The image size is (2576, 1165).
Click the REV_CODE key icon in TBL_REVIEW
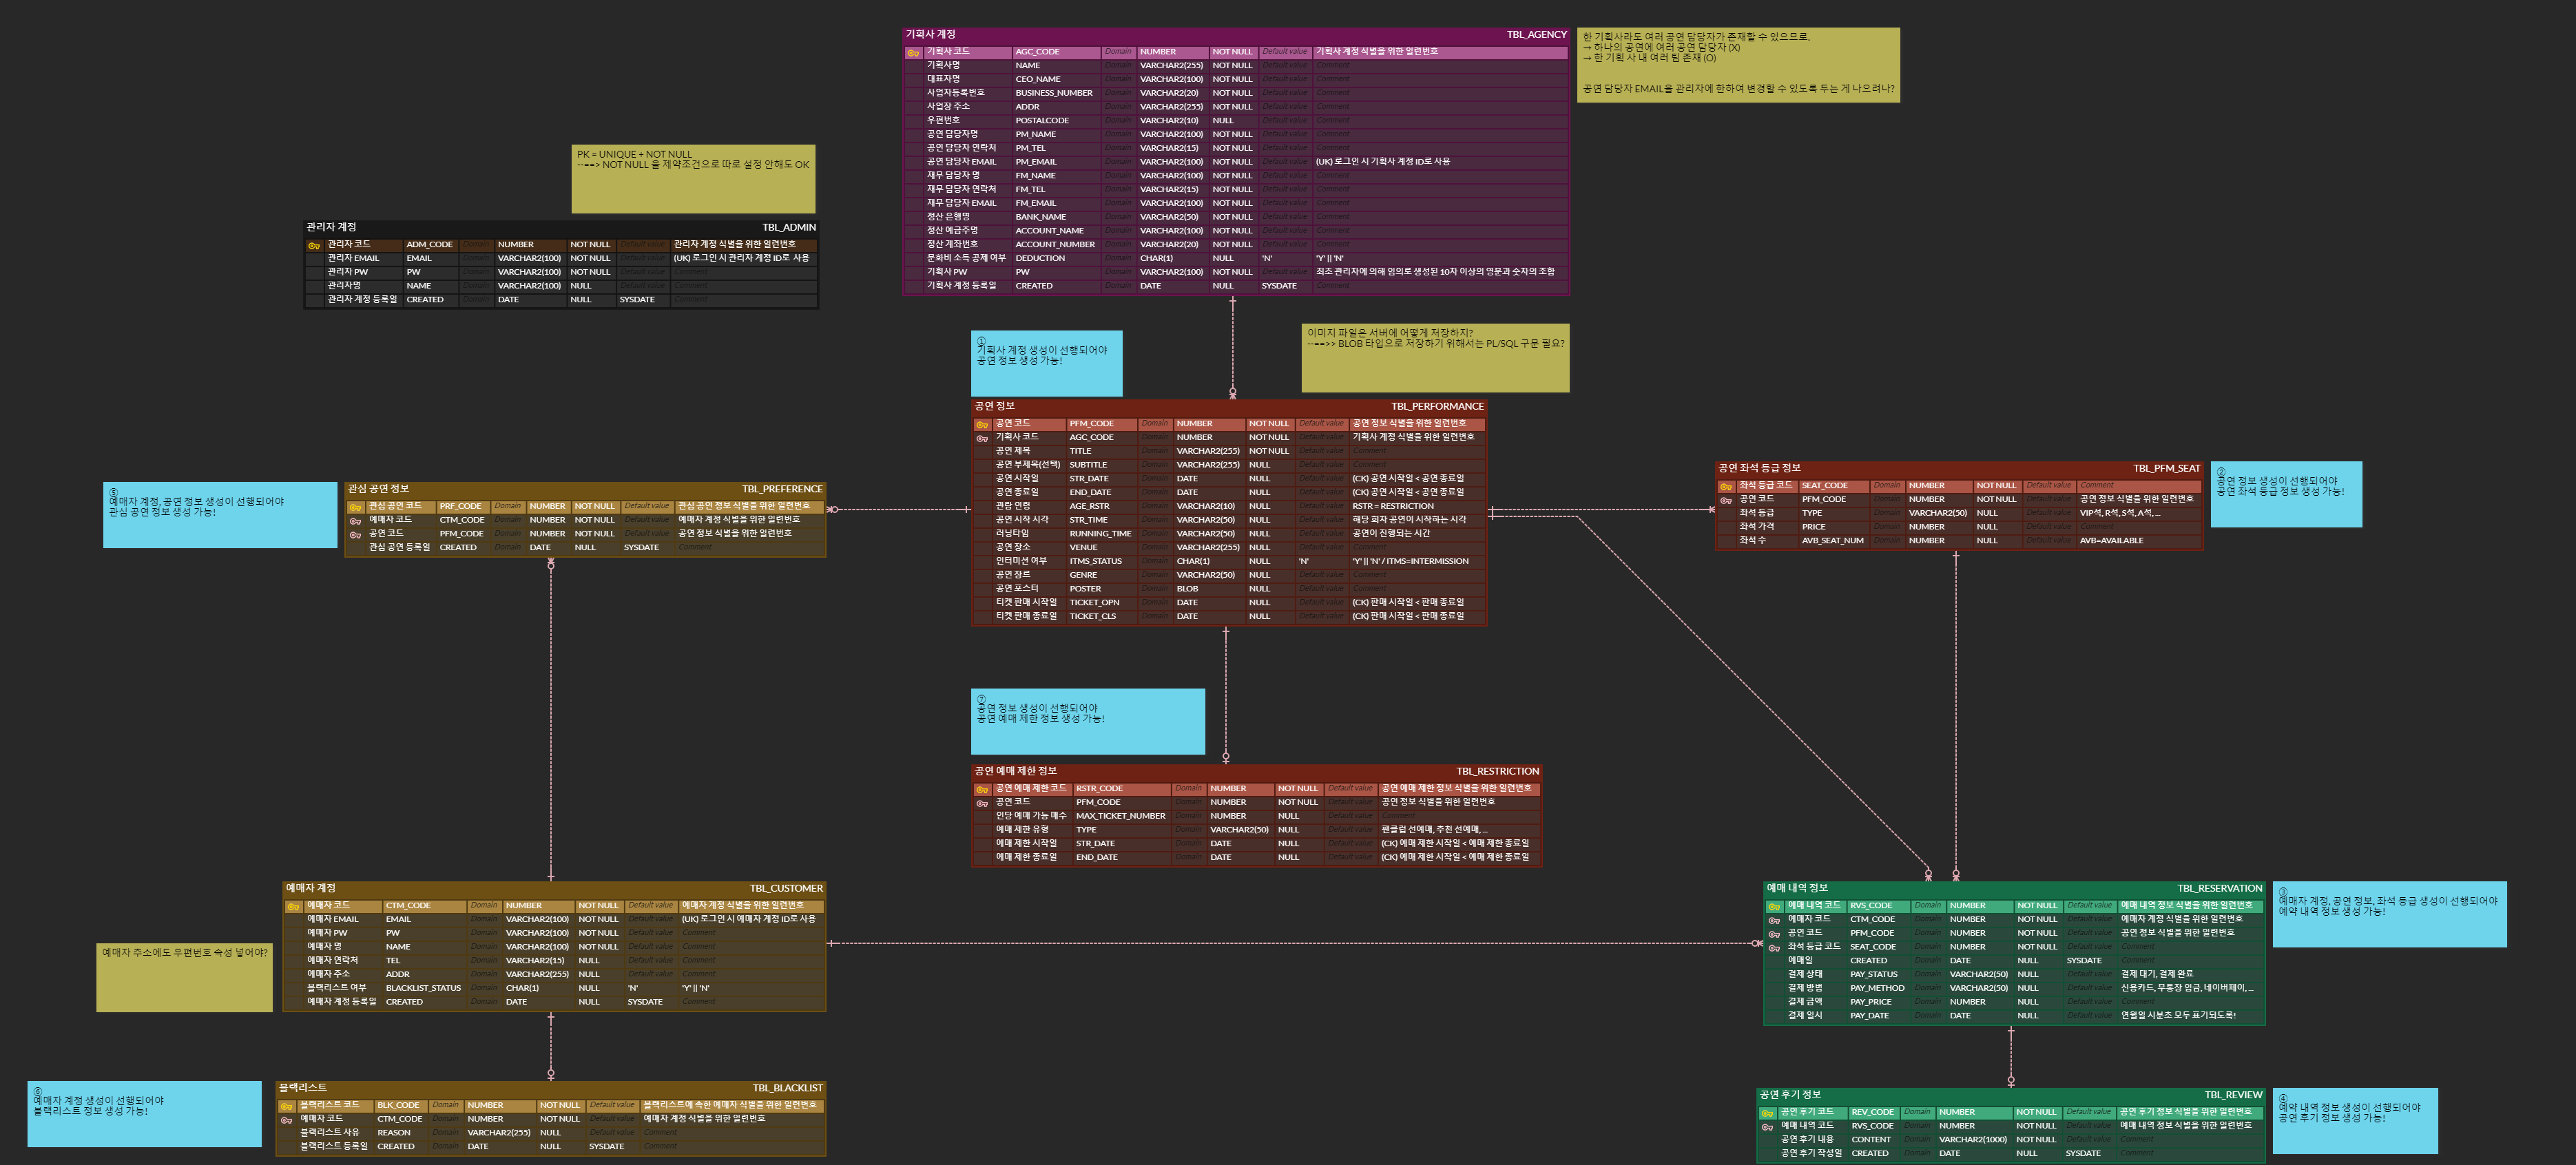click(1767, 1113)
